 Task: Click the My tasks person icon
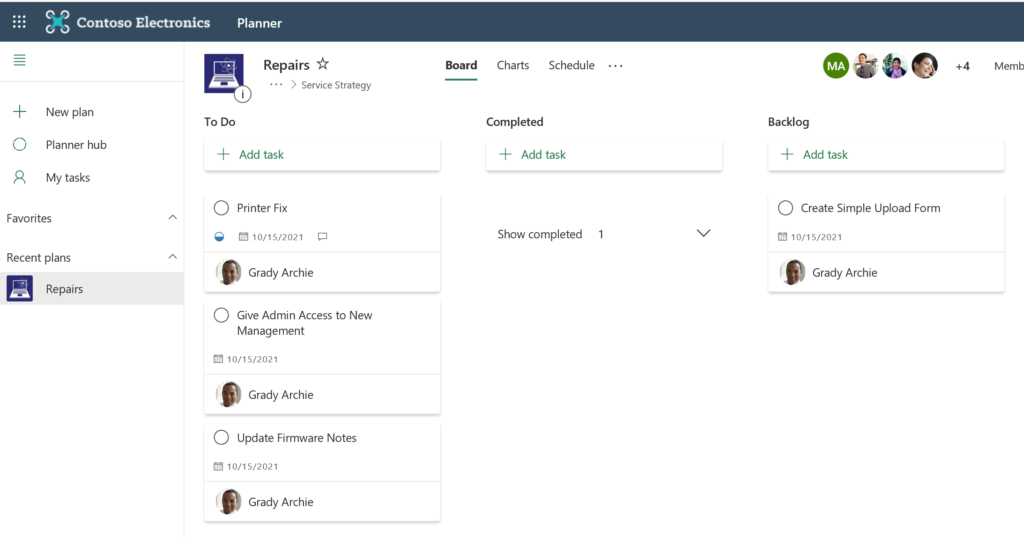(20, 177)
